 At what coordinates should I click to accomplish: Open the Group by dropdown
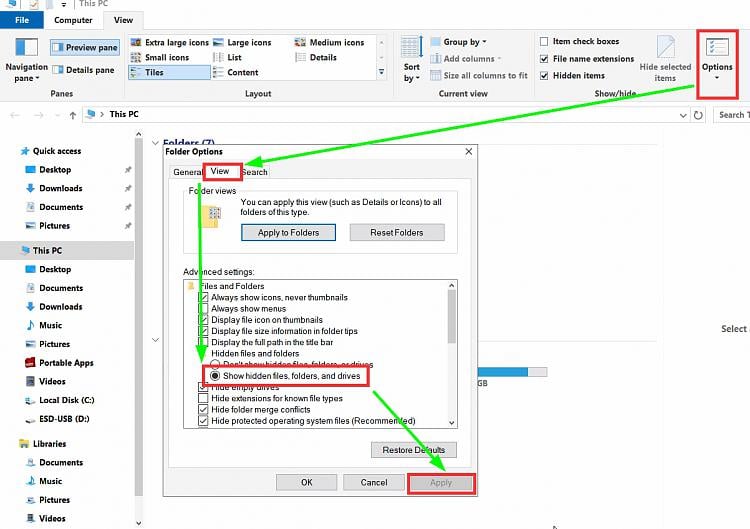pyautogui.click(x=459, y=42)
